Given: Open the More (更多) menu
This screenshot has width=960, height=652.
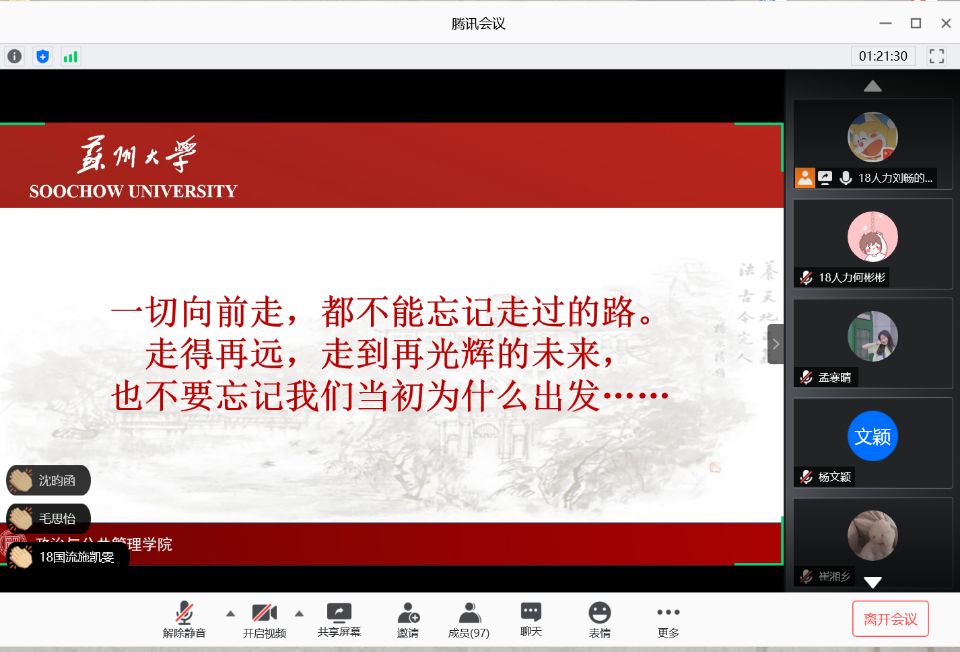Looking at the screenshot, I should pyautogui.click(x=668, y=619).
